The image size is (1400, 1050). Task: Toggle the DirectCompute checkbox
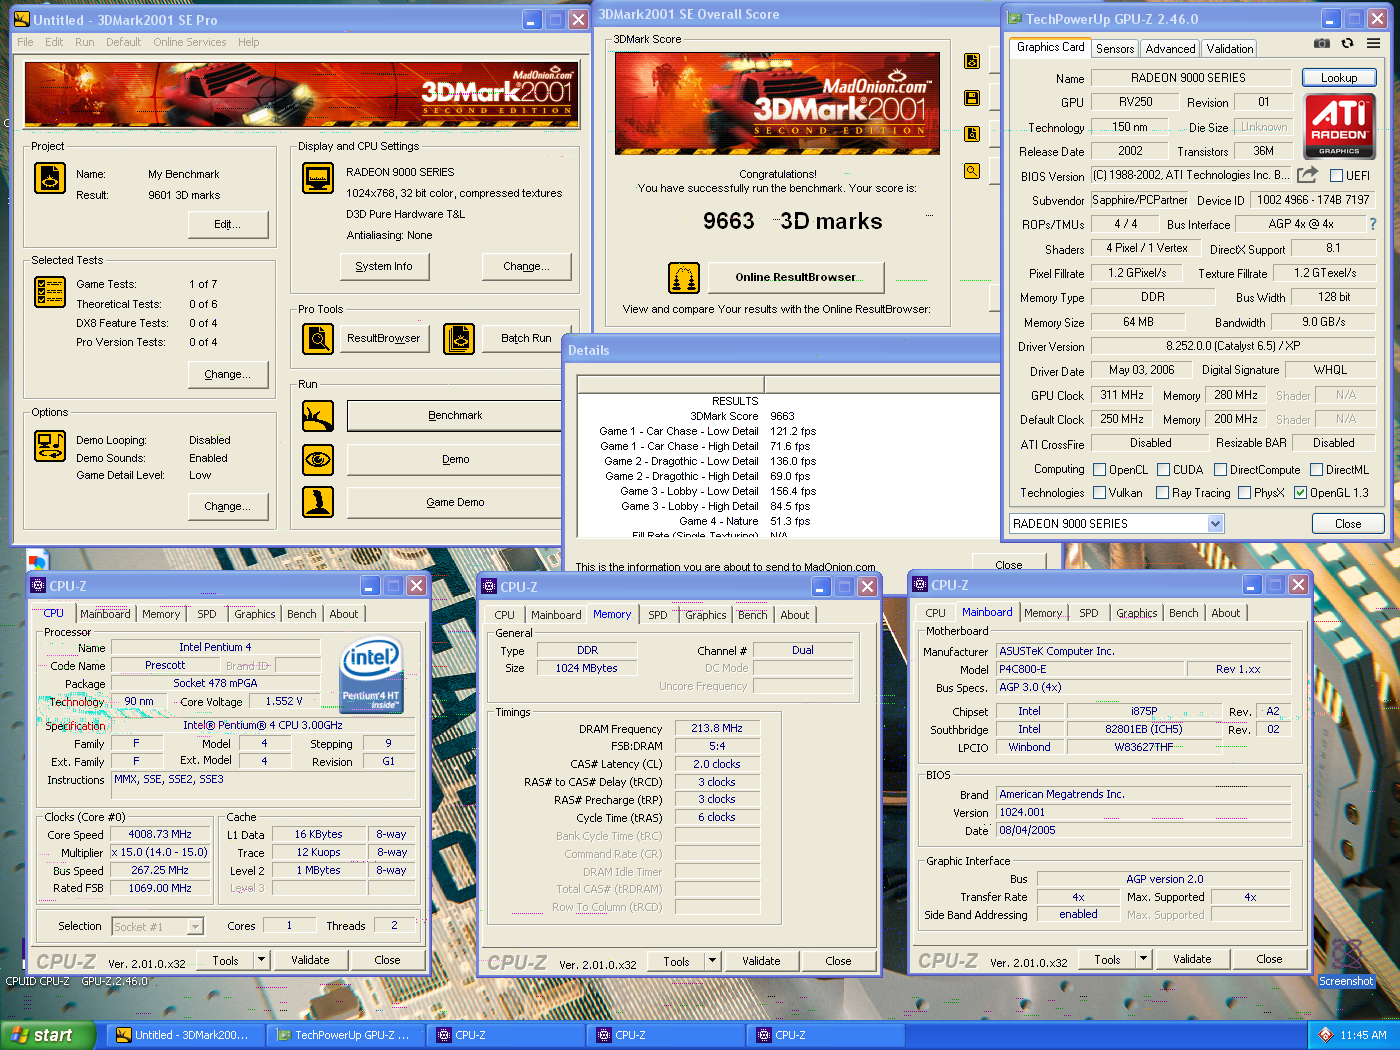click(1220, 470)
